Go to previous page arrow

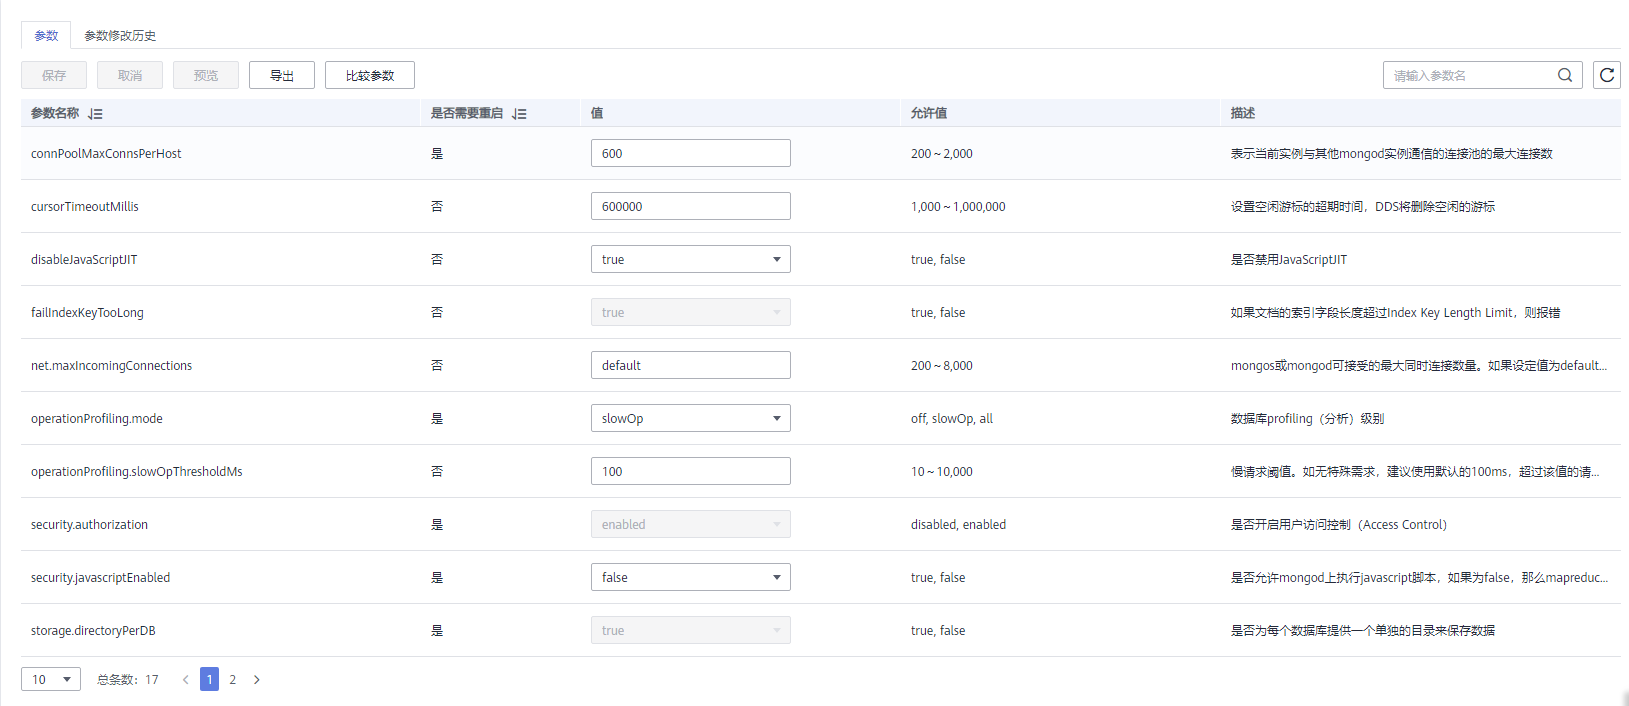pos(185,680)
